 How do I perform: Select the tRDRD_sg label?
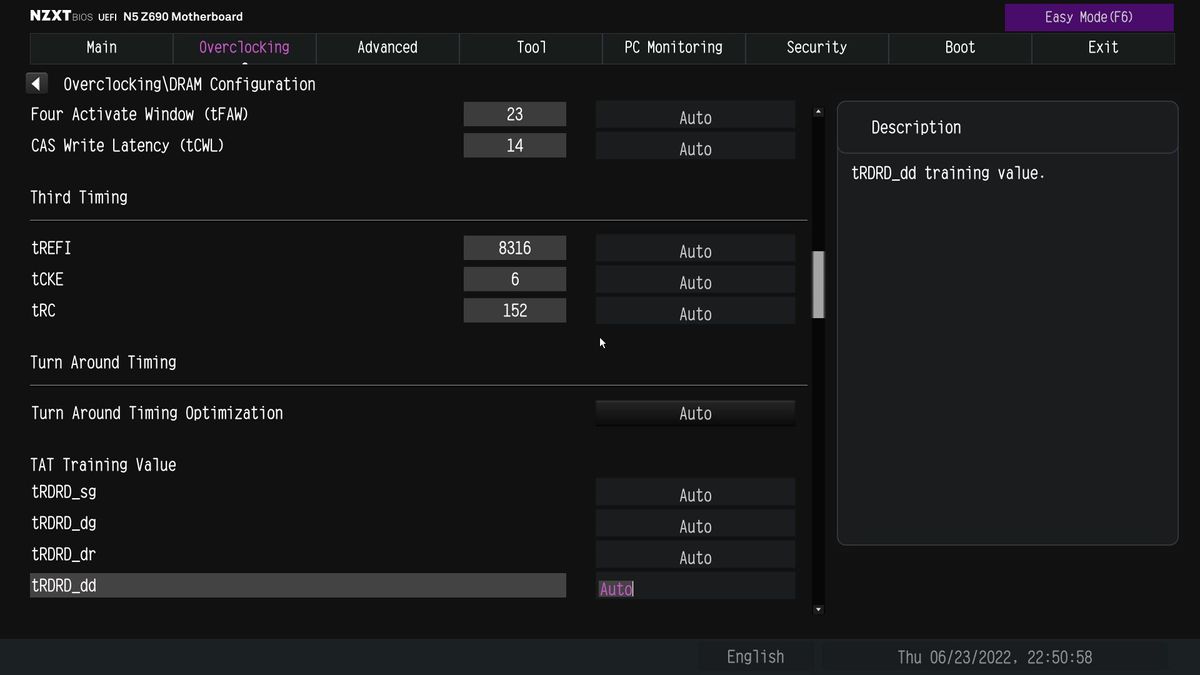(x=64, y=492)
